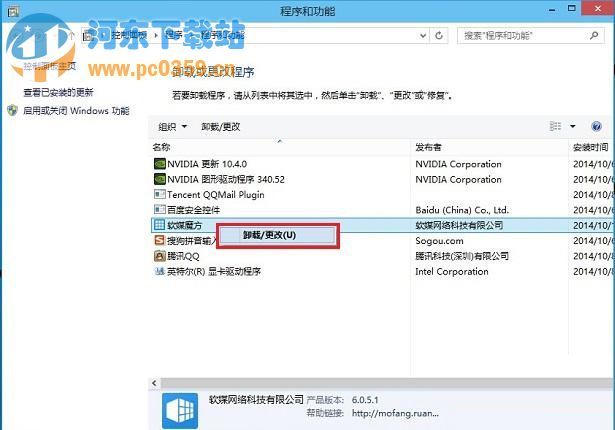Click the 腾讯QQ program icon
The image size is (615, 430).
(x=160, y=256)
